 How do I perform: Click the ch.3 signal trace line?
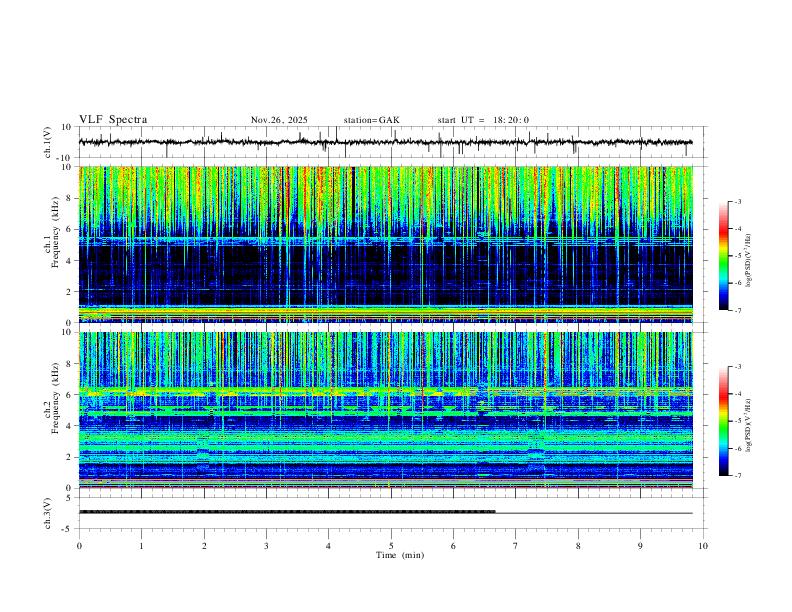click(386, 512)
